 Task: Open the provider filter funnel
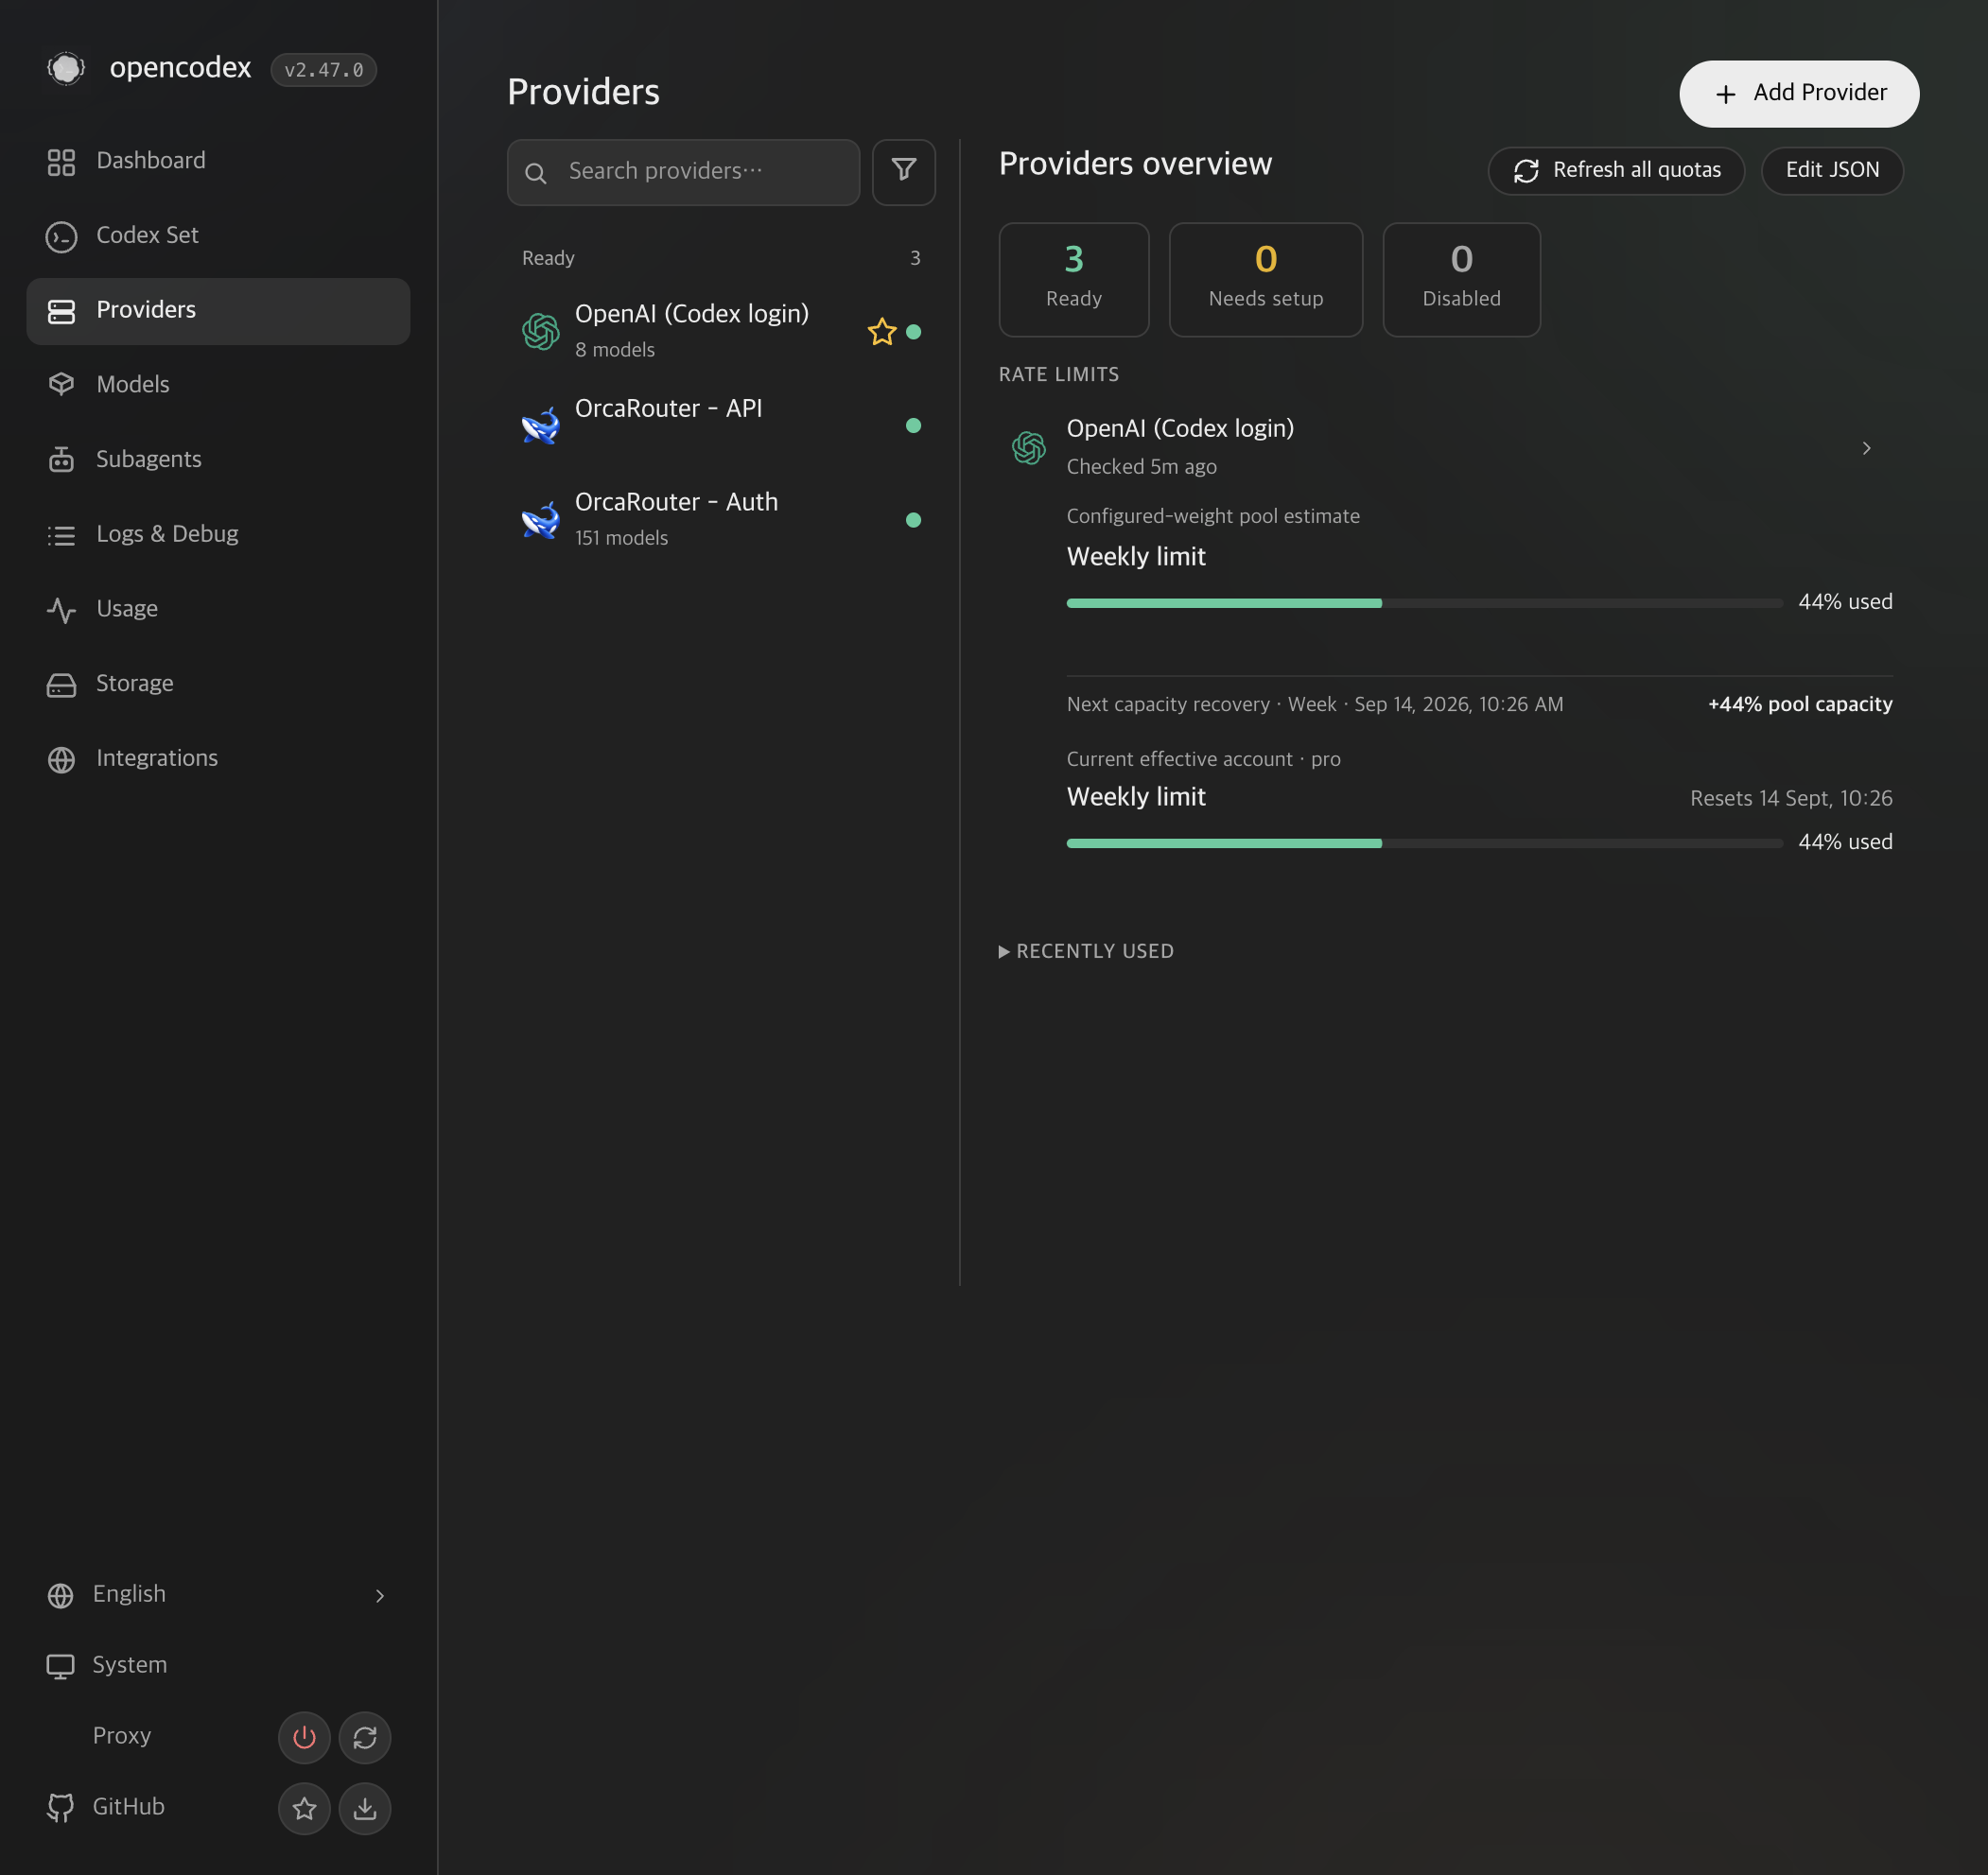pyautogui.click(x=903, y=172)
